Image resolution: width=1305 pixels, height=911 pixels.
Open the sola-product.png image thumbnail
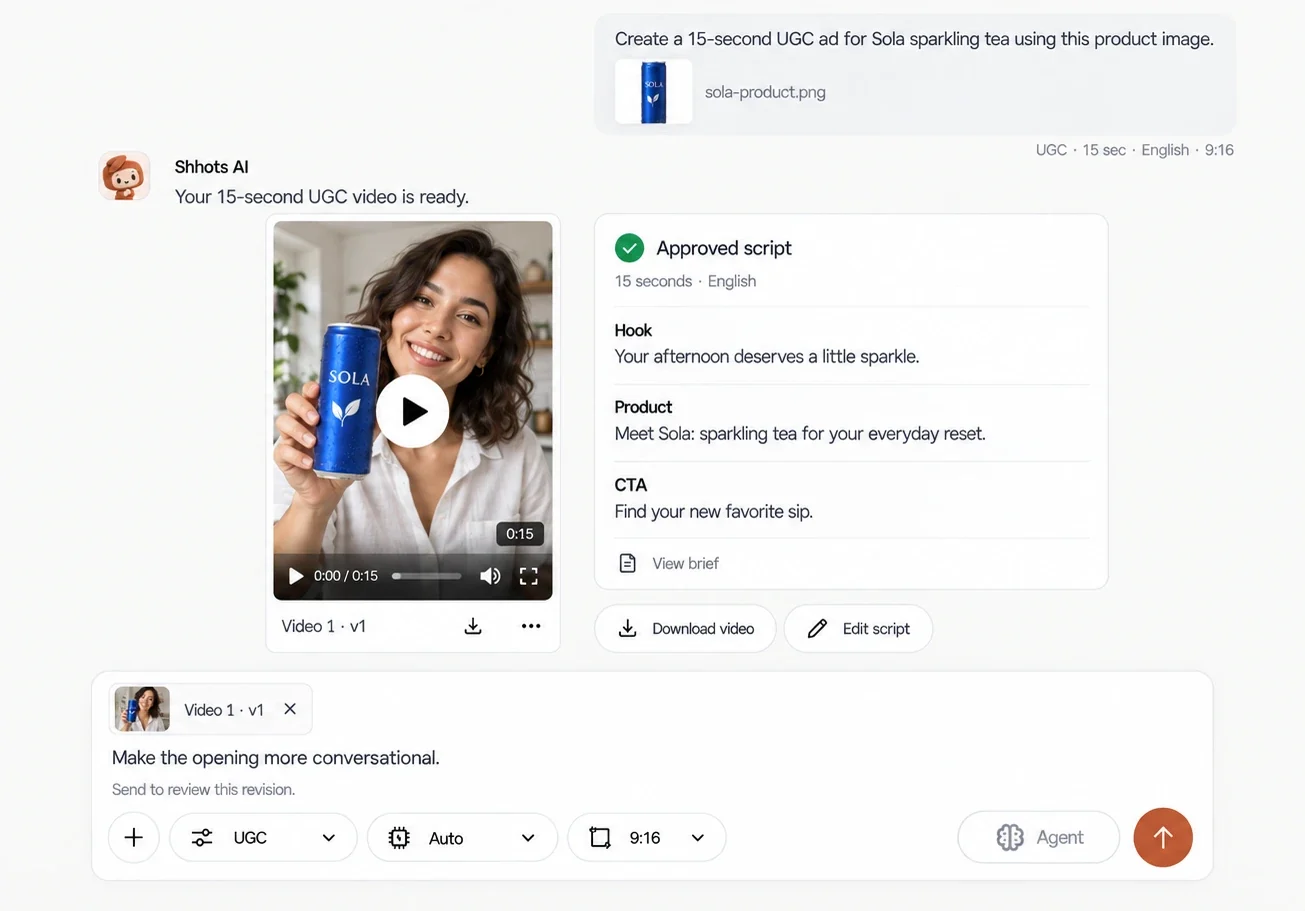pos(654,91)
